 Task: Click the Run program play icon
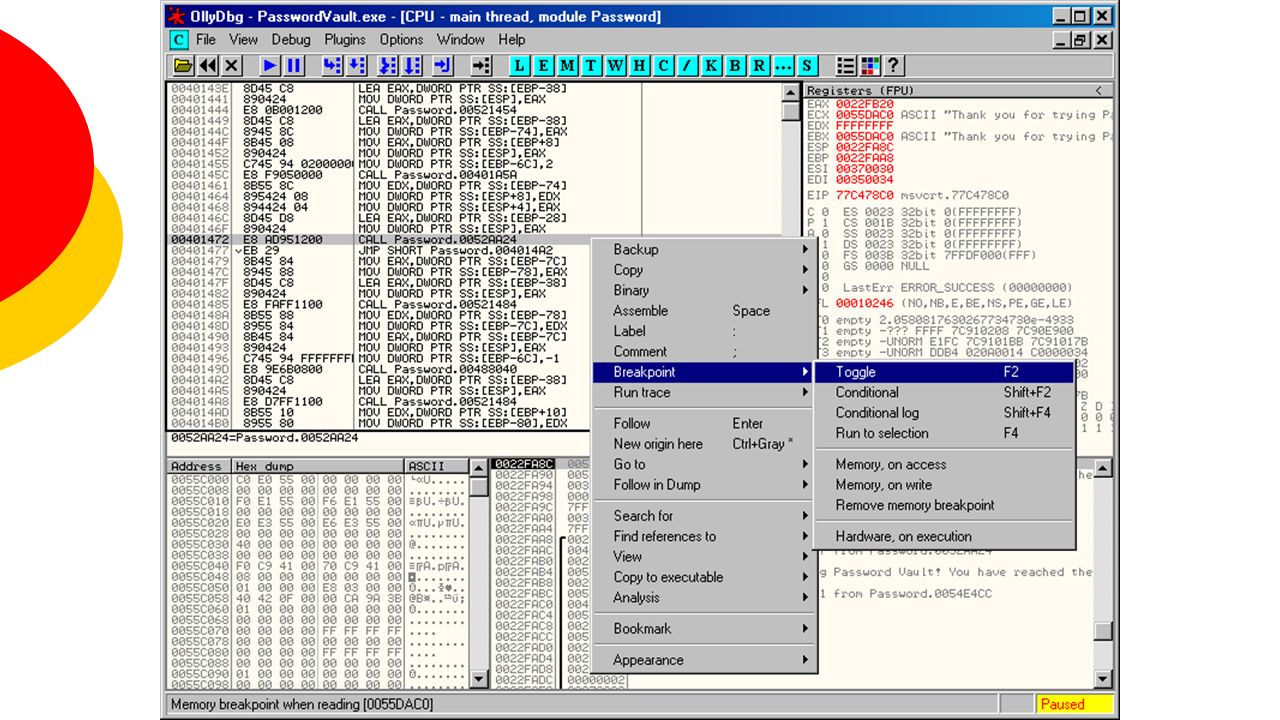point(270,66)
